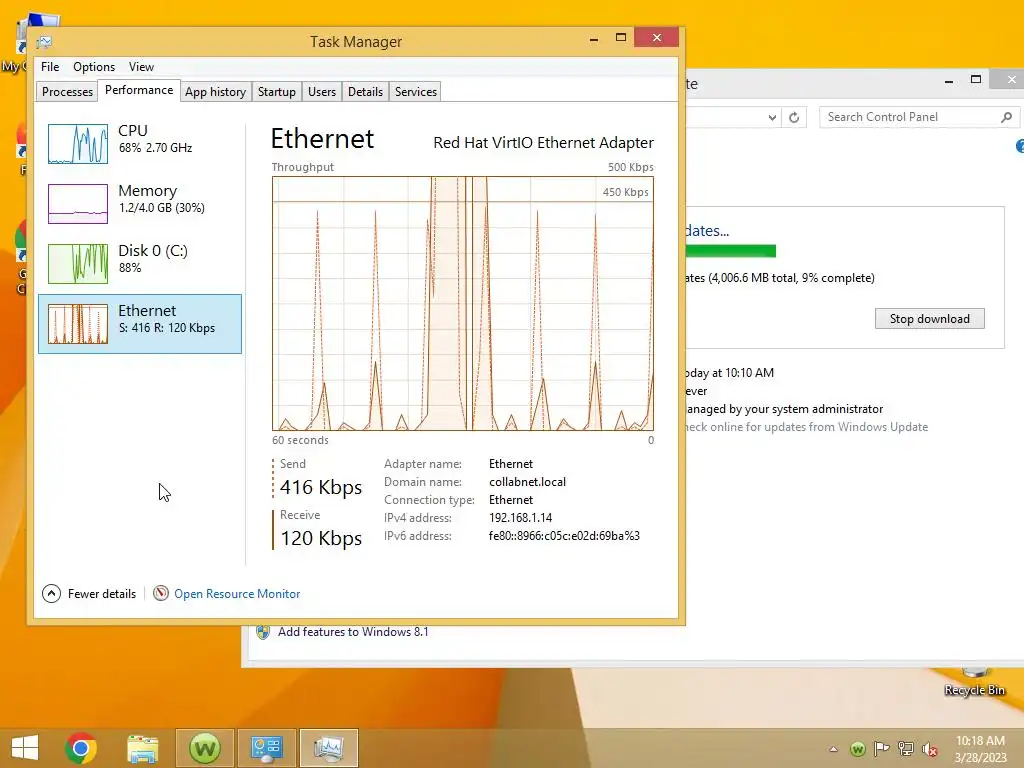
Task: Click the green W tray icon
Action: 858,749
